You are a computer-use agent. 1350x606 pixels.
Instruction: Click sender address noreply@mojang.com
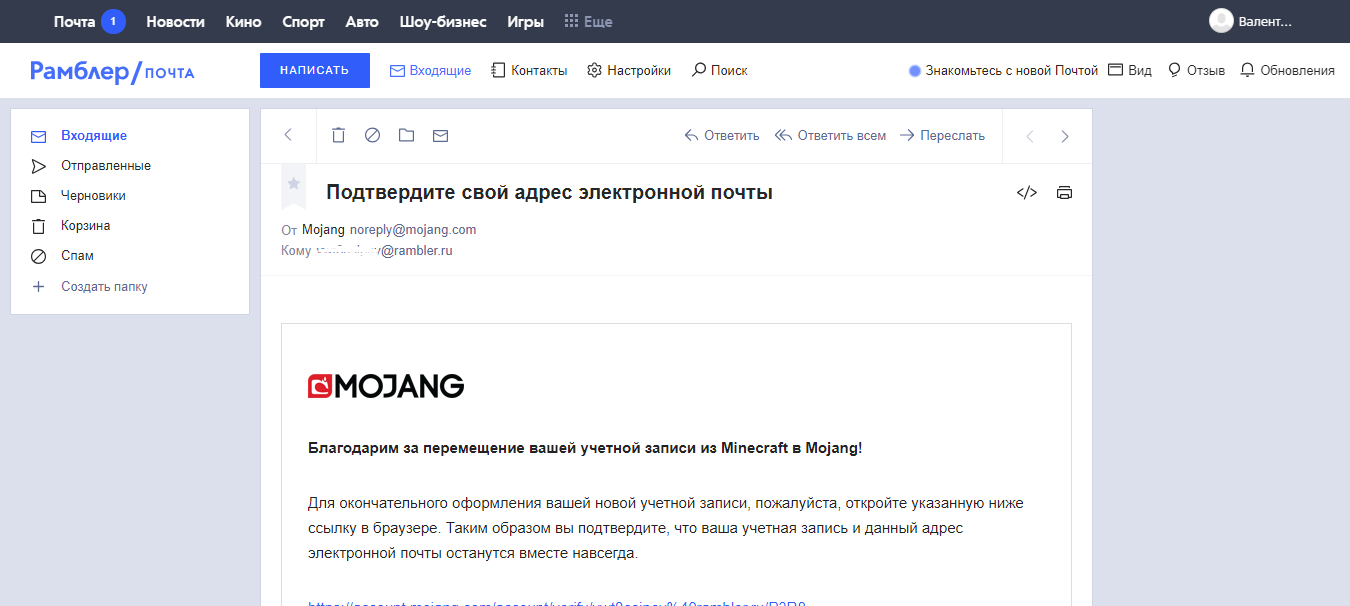click(413, 230)
